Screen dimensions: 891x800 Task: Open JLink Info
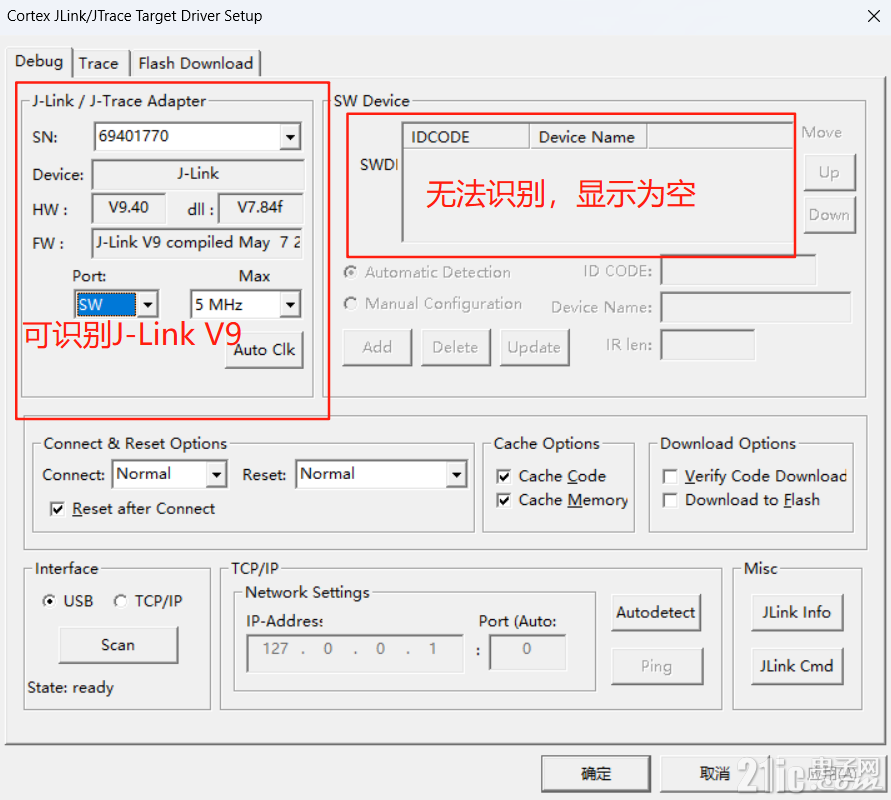797,612
